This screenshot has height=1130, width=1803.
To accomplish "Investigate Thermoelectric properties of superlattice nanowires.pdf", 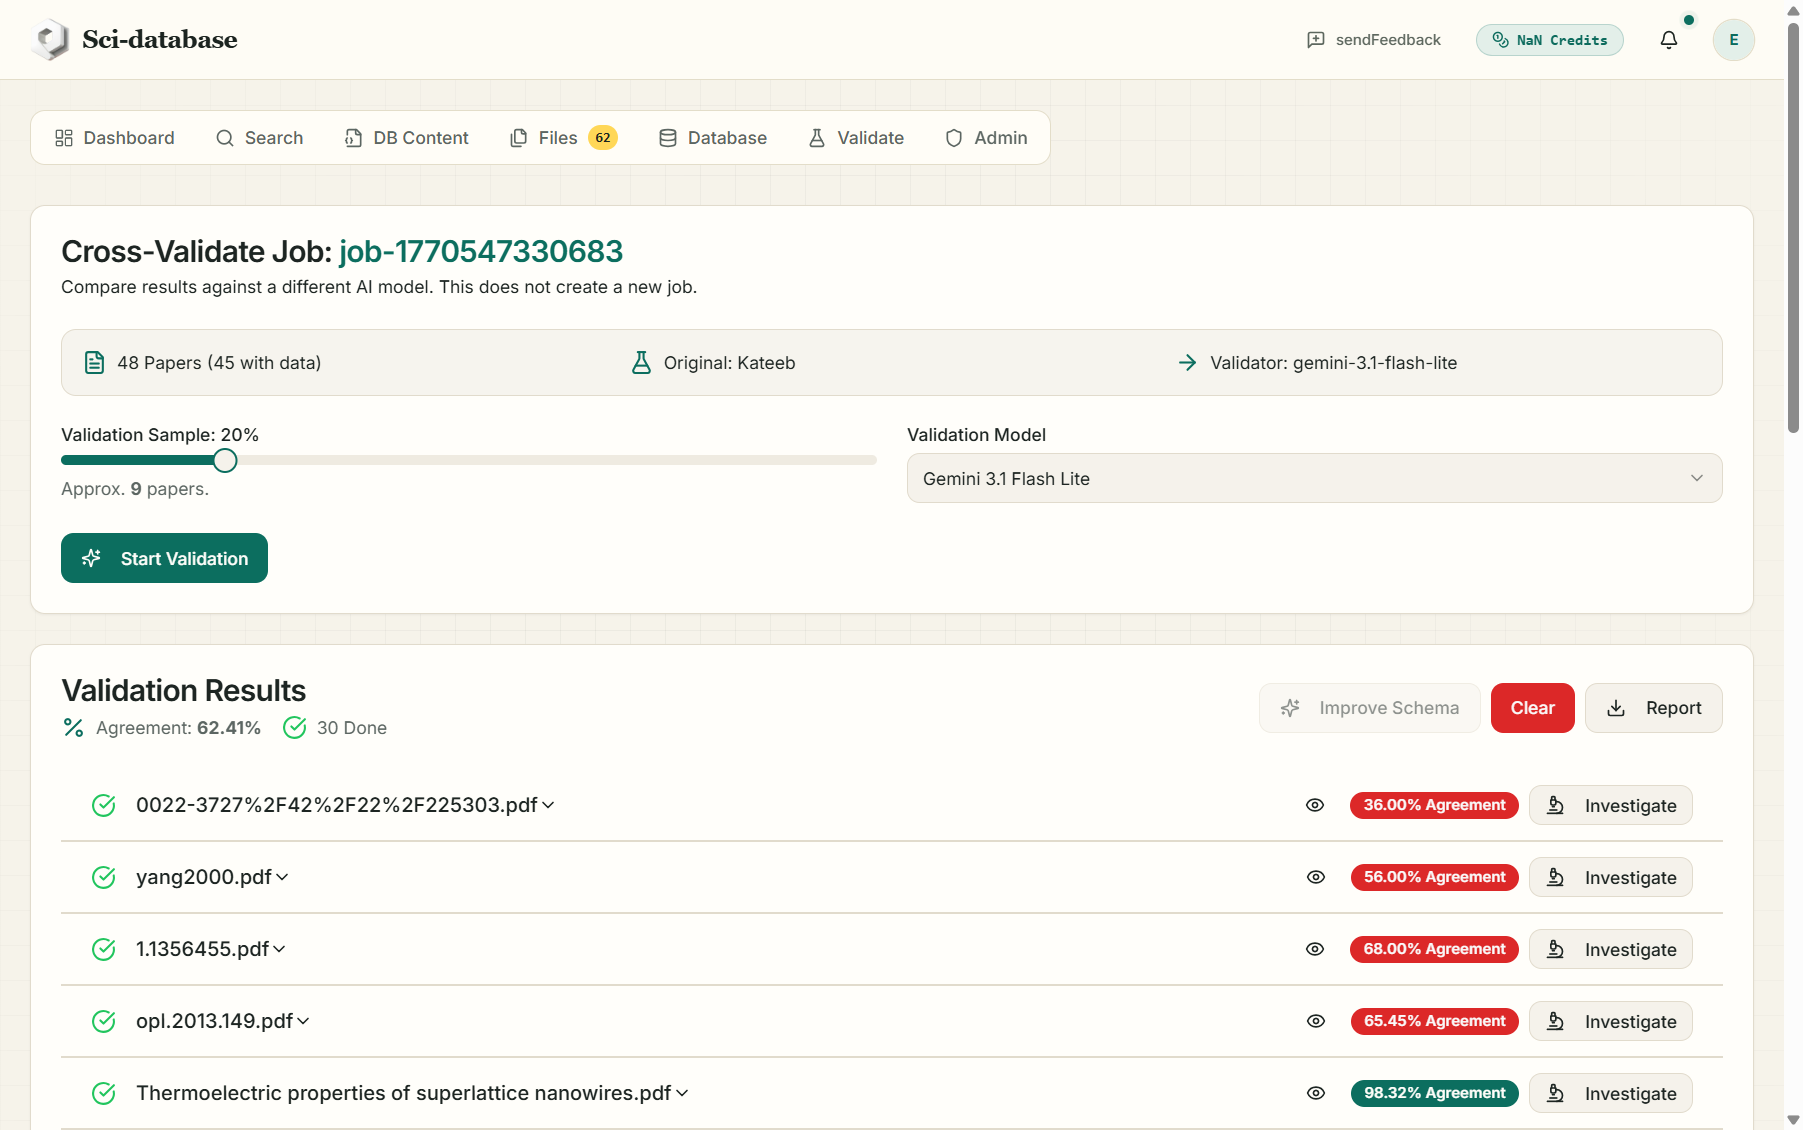I will point(1610,1093).
